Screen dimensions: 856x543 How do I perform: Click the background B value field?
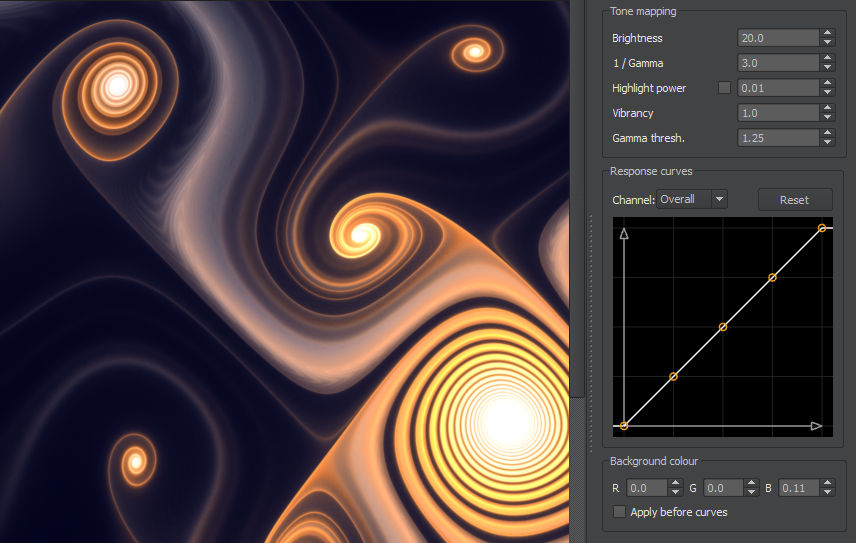799,488
